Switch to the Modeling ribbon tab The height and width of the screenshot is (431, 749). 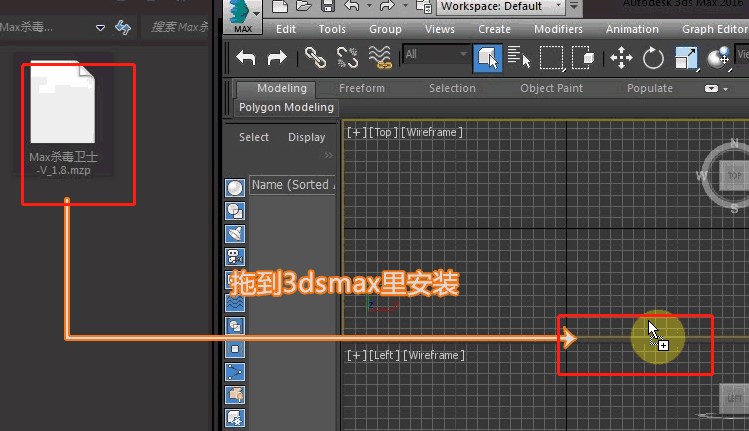coord(282,88)
